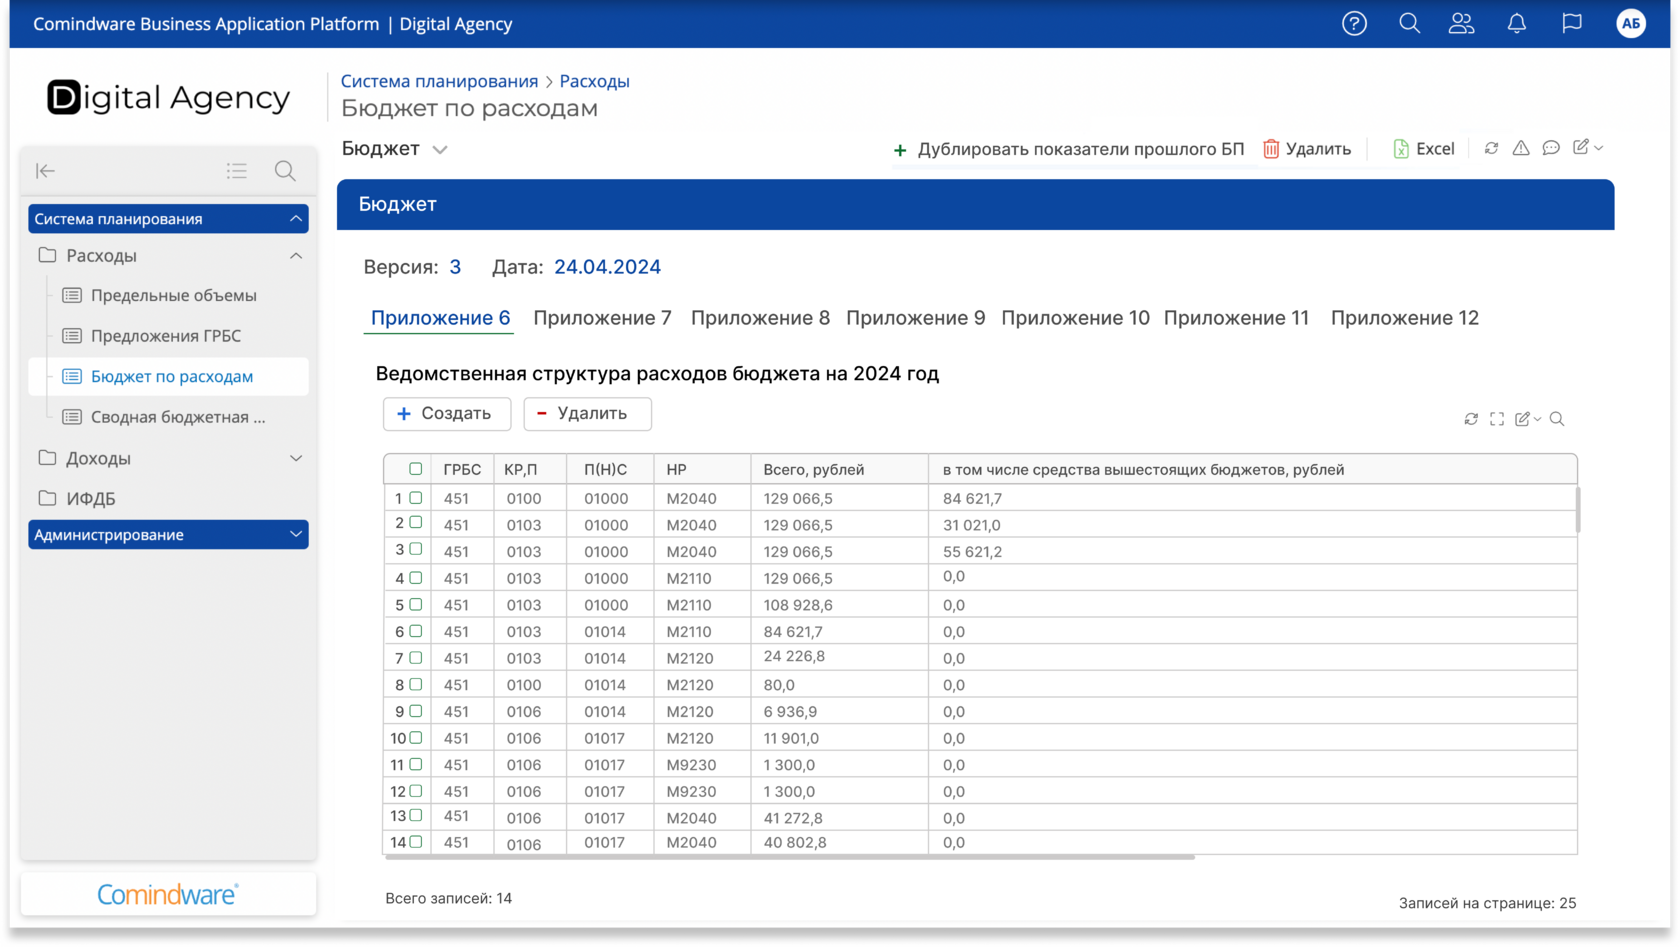Image resolution: width=1680 pixels, height=947 pixels.
Task: Click the Сводная бюджетная table icon
Action: click(x=72, y=417)
